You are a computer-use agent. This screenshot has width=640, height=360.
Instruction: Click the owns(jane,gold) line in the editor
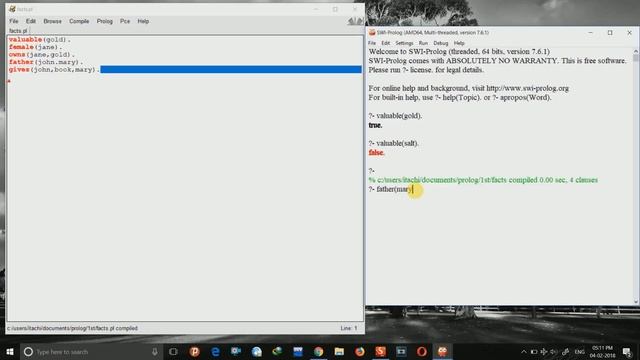pyautogui.click(x=42, y=54)
